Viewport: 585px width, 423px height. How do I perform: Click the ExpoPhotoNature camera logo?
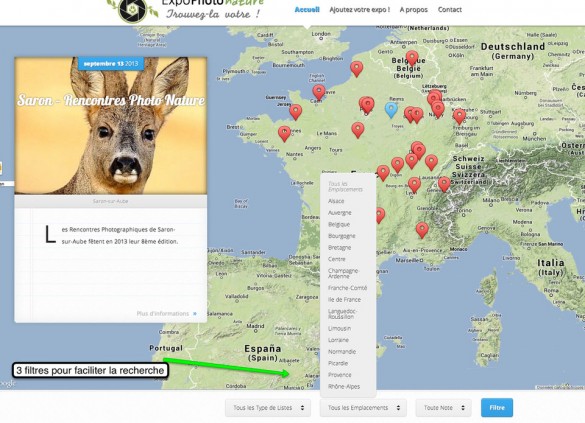132,10
